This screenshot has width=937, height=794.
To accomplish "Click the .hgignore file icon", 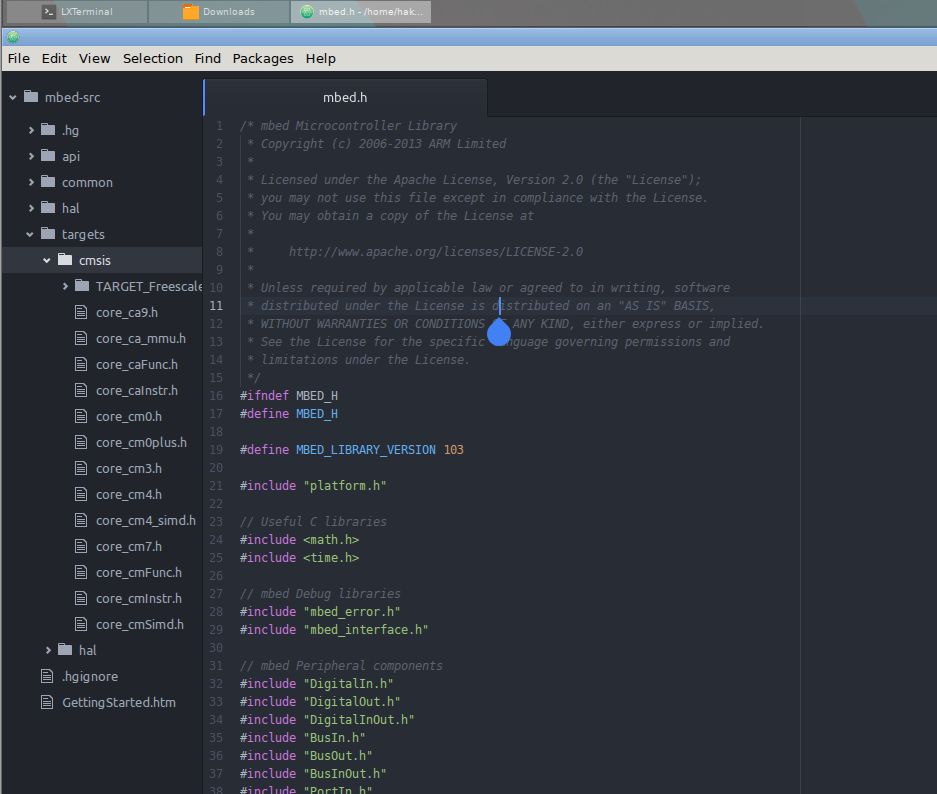I will pos(45,676).
